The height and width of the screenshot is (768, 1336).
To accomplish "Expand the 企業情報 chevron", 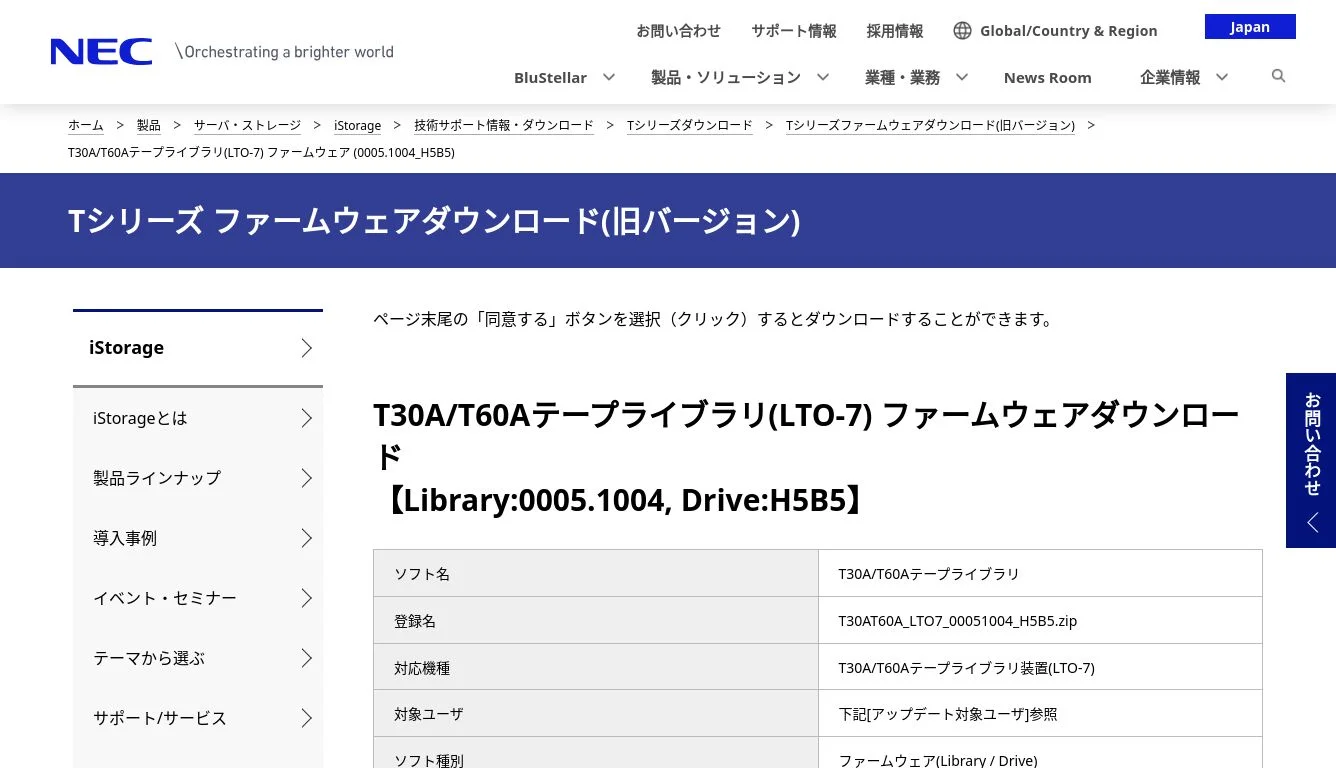I will click(x=1222, y=77).
